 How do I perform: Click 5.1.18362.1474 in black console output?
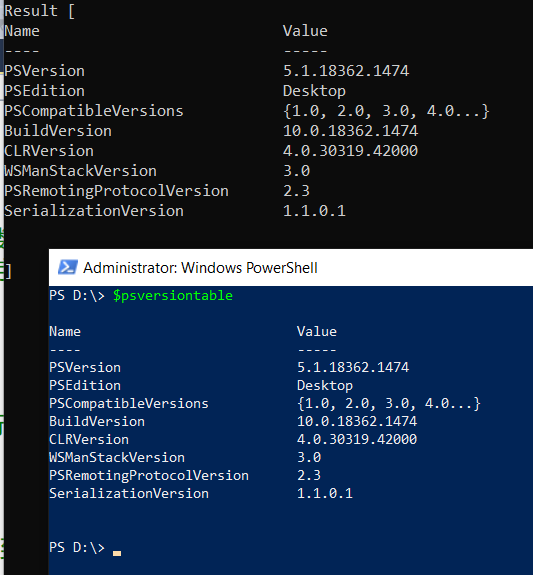click(x=346, y=71)
